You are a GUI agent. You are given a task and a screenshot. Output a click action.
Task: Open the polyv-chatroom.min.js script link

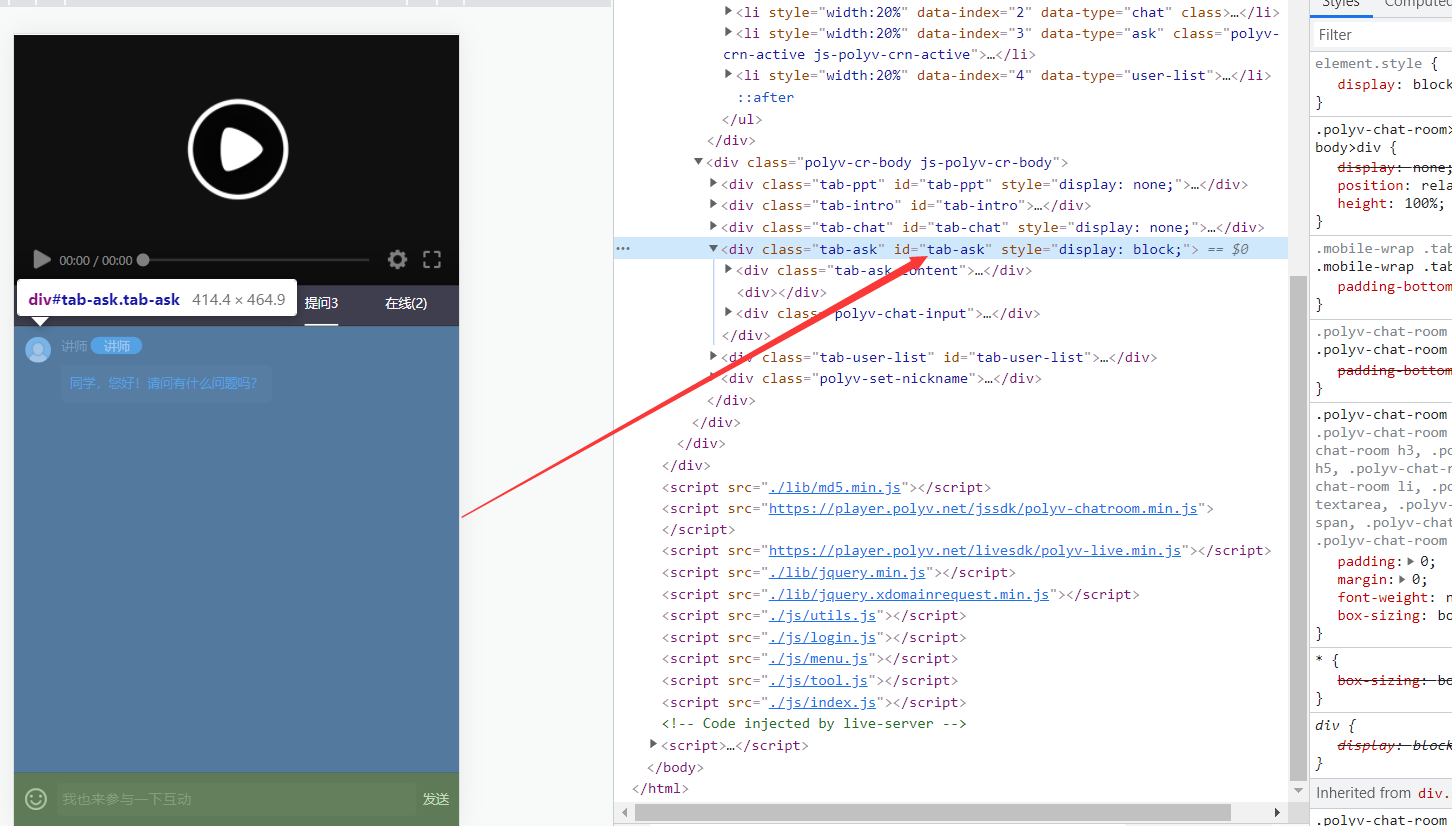[983, 508]
